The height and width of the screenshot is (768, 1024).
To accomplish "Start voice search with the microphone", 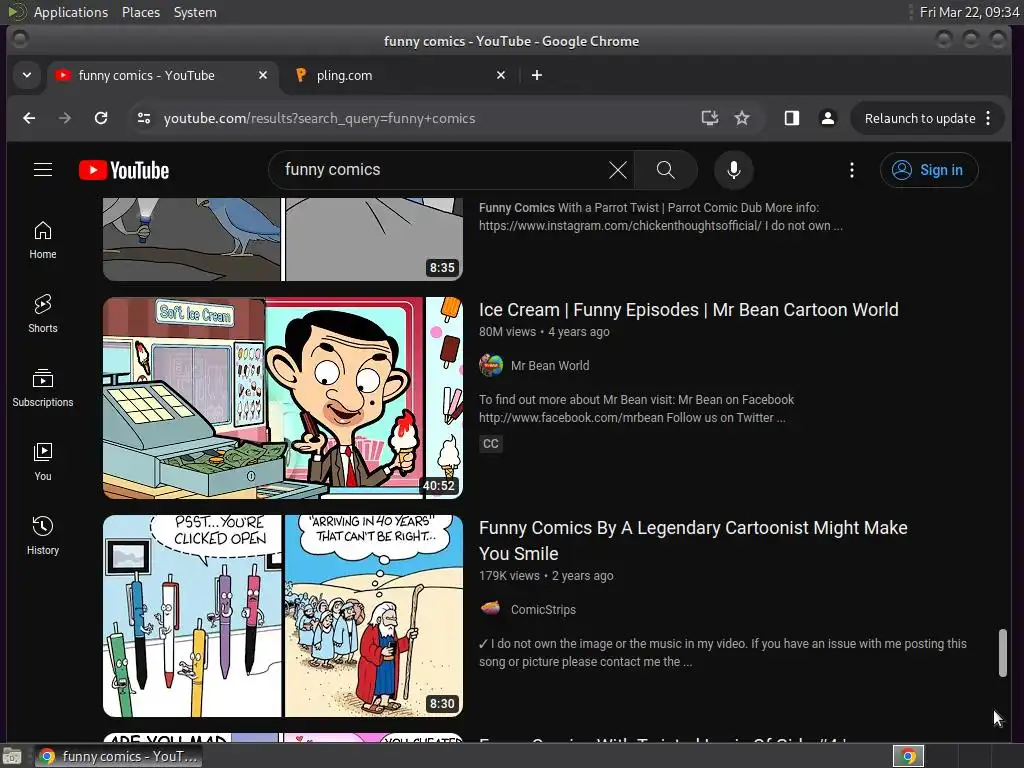I will point(734,170).
